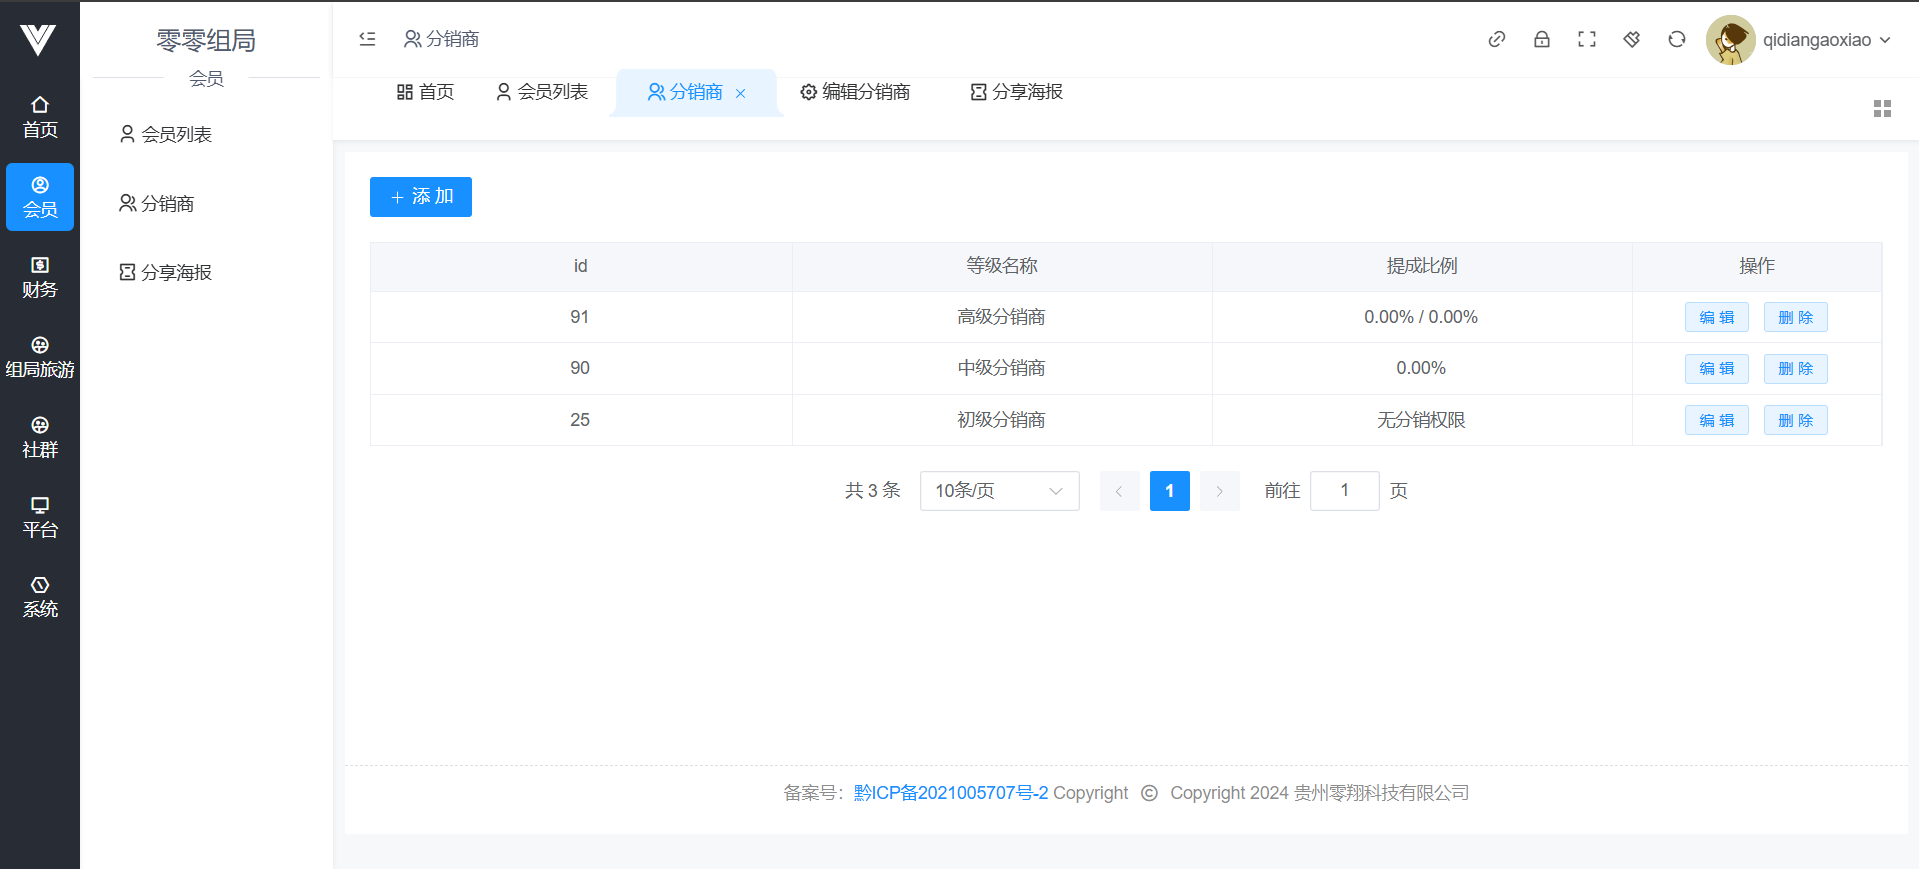Go to 系统 in left navigation
Image resolution: width=1919 pixels, height=869 pixels.
[x=40, y=597]
